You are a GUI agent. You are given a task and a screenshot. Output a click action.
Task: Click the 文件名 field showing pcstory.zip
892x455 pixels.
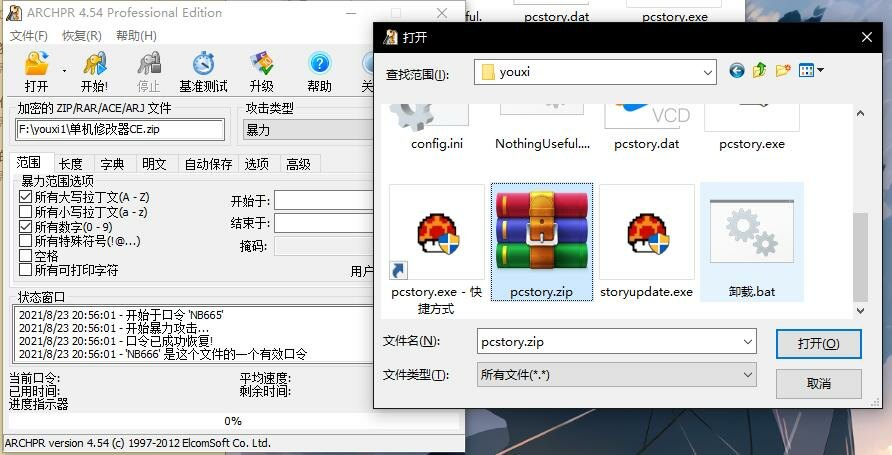608,342
